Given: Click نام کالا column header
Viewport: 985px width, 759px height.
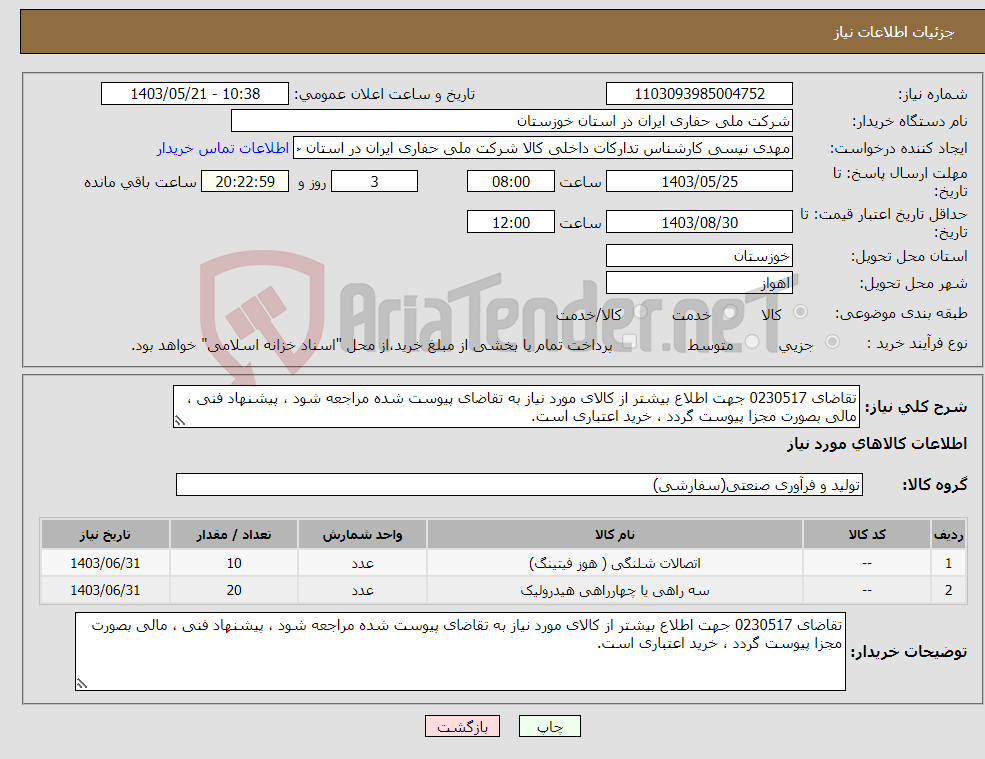Looking at the screenshot, I should 614,535.
